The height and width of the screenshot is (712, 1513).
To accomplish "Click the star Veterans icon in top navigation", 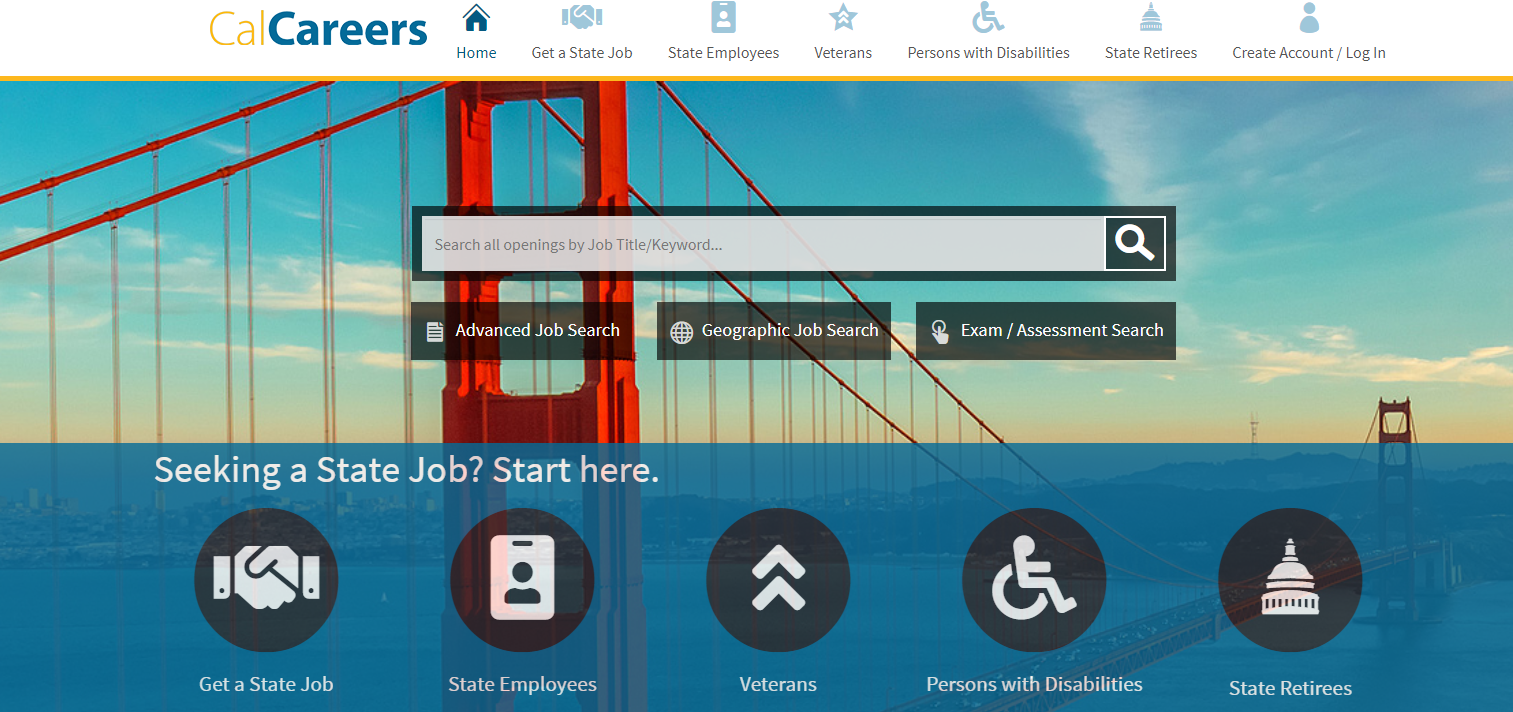I will coord(843,18).
